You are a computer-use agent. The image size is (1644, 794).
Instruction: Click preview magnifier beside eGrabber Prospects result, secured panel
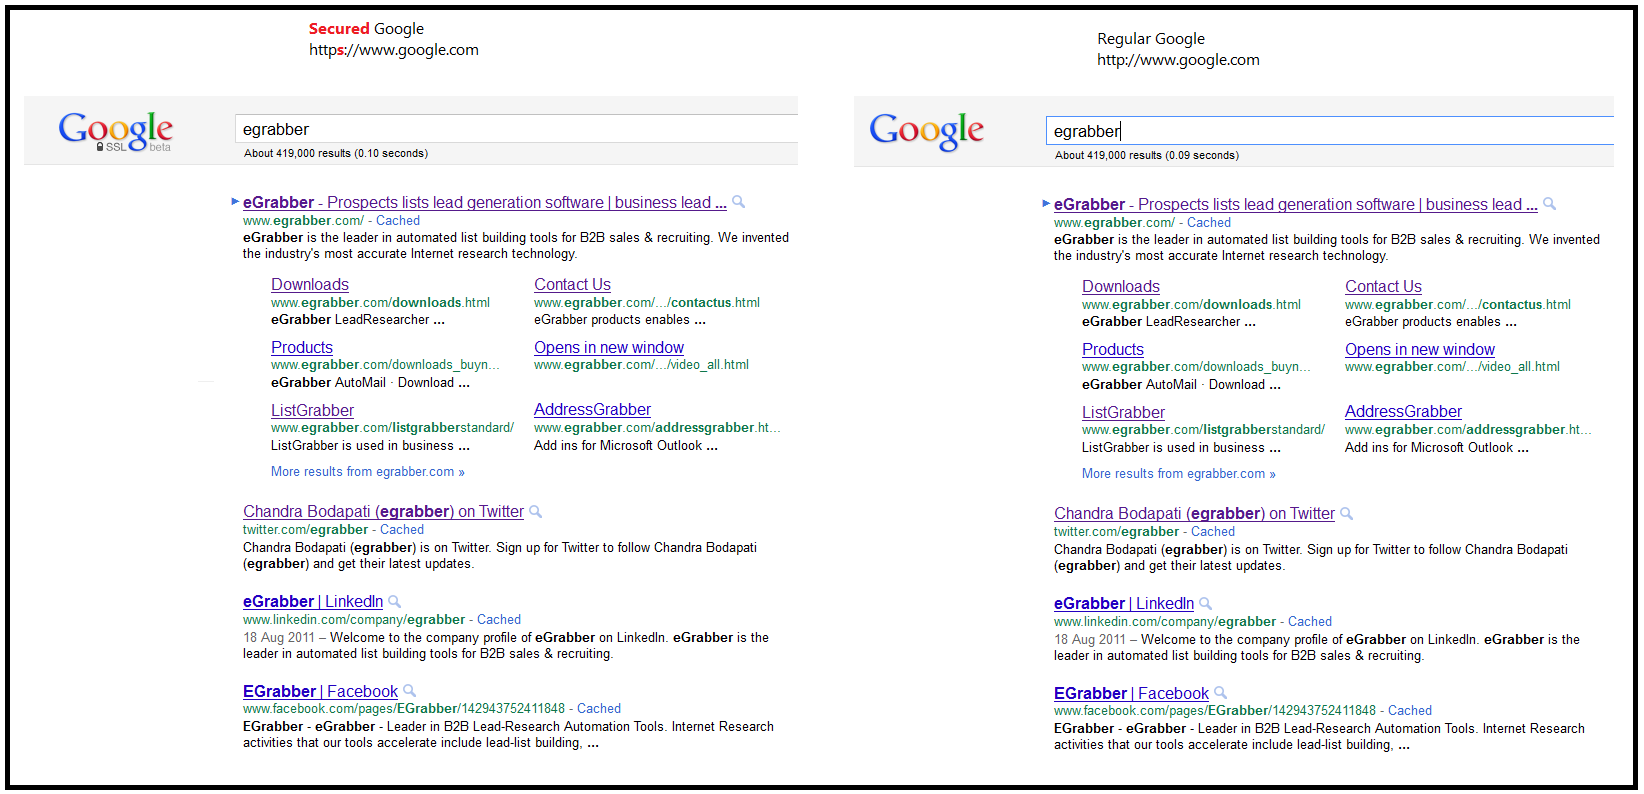pos(739,202)
